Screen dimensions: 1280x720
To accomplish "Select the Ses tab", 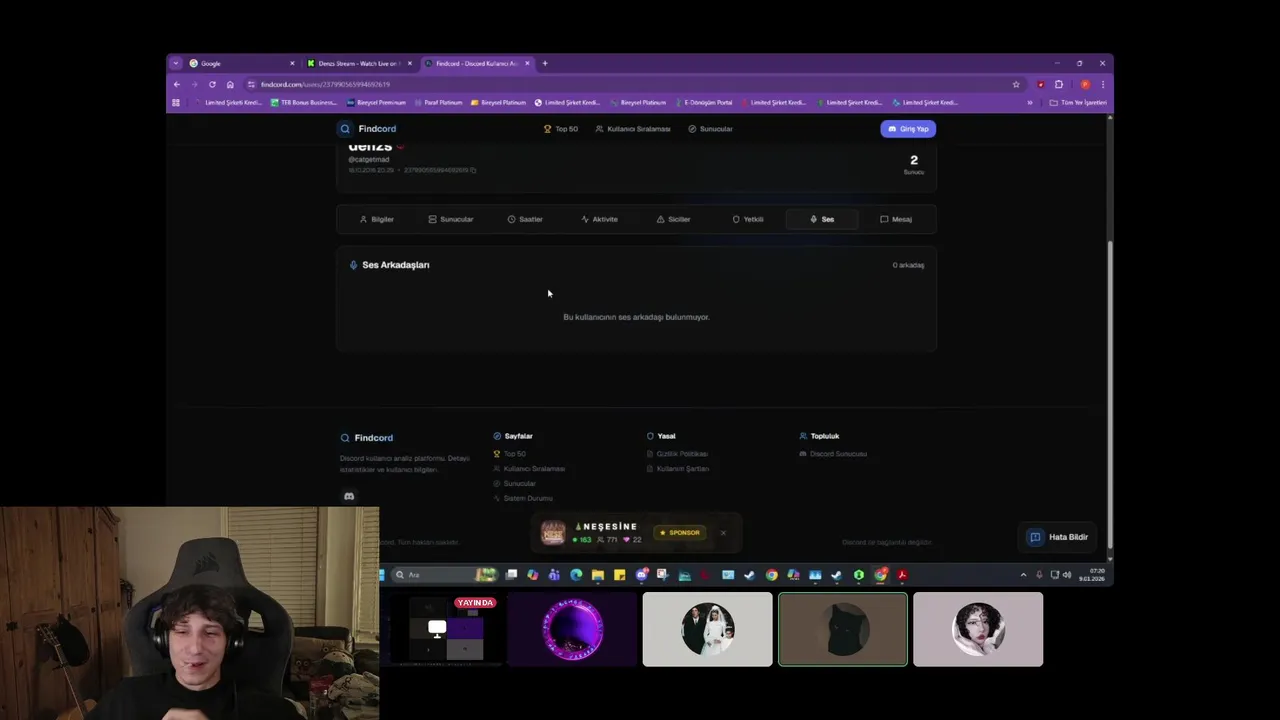I will [x=822, y=219].
